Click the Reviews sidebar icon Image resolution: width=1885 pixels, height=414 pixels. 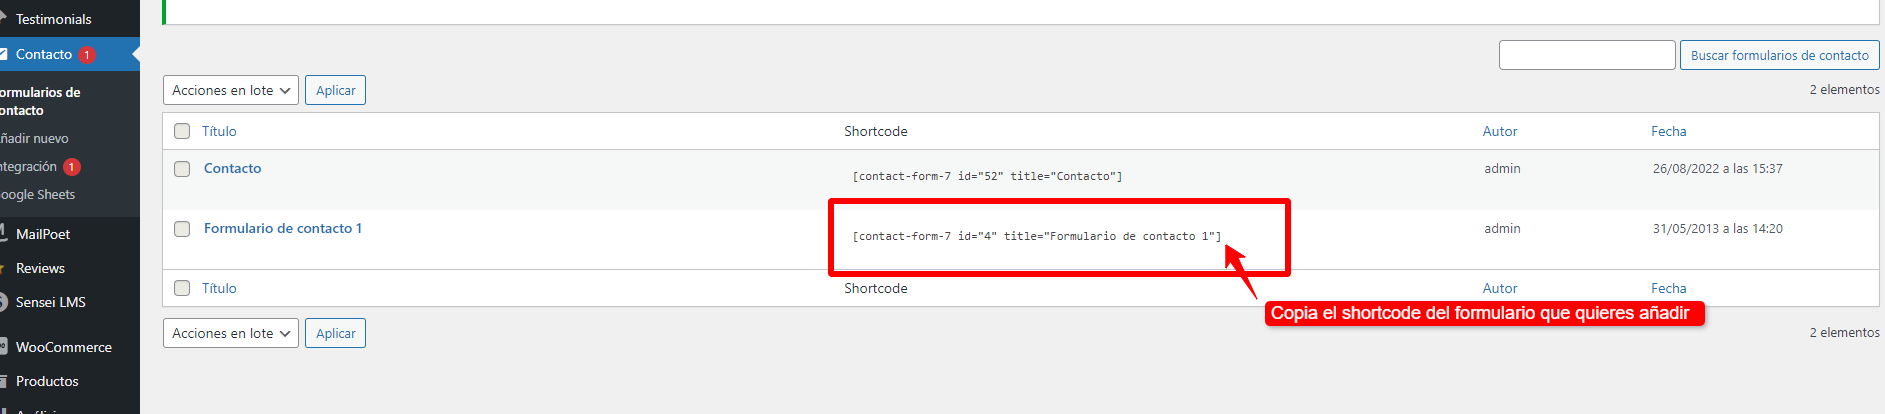tap(3, 268)
